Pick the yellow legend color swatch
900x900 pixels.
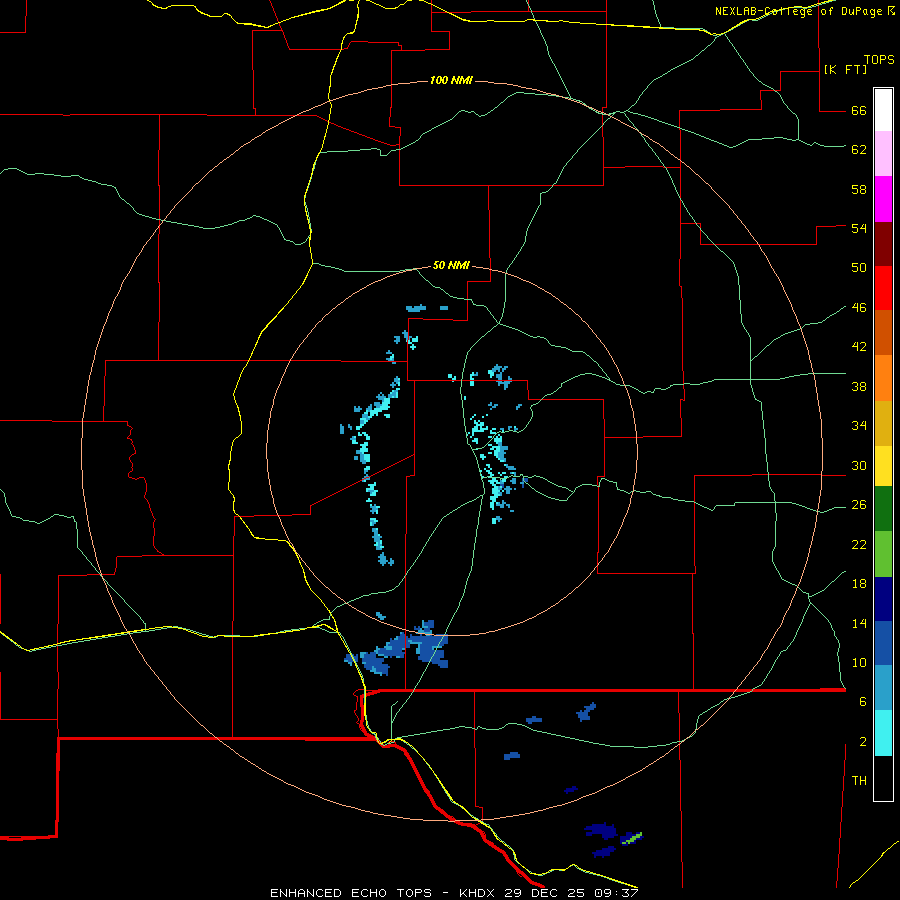tap(883, 466)
